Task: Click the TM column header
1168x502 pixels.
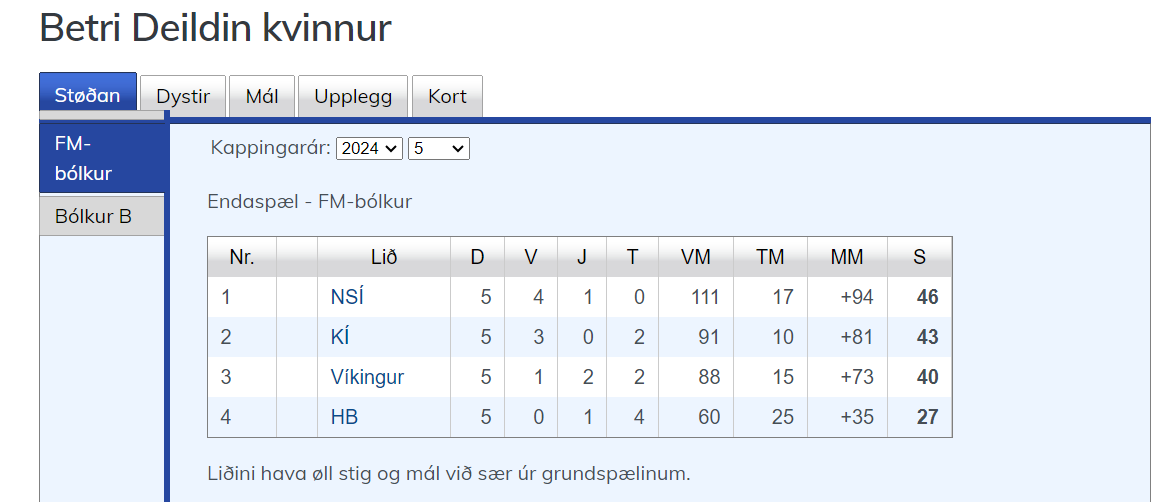Action: [769, 257]
